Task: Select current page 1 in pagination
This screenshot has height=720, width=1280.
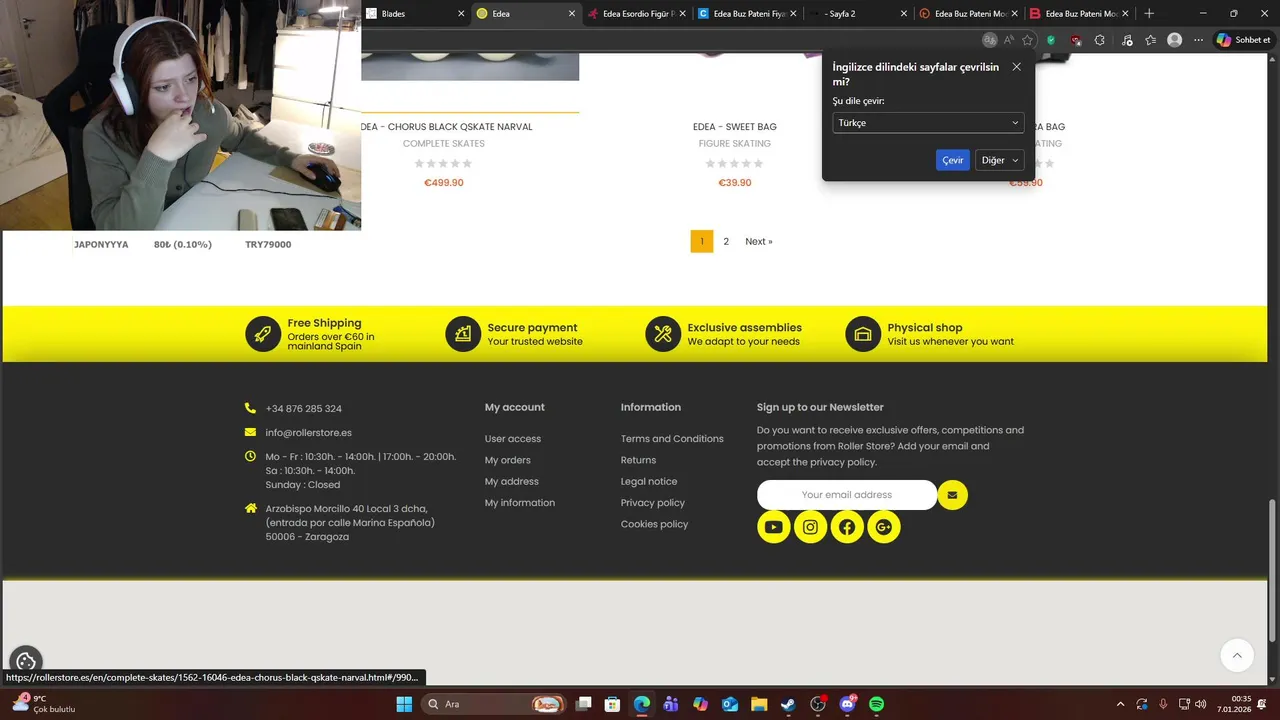Action: pos(702,241)
